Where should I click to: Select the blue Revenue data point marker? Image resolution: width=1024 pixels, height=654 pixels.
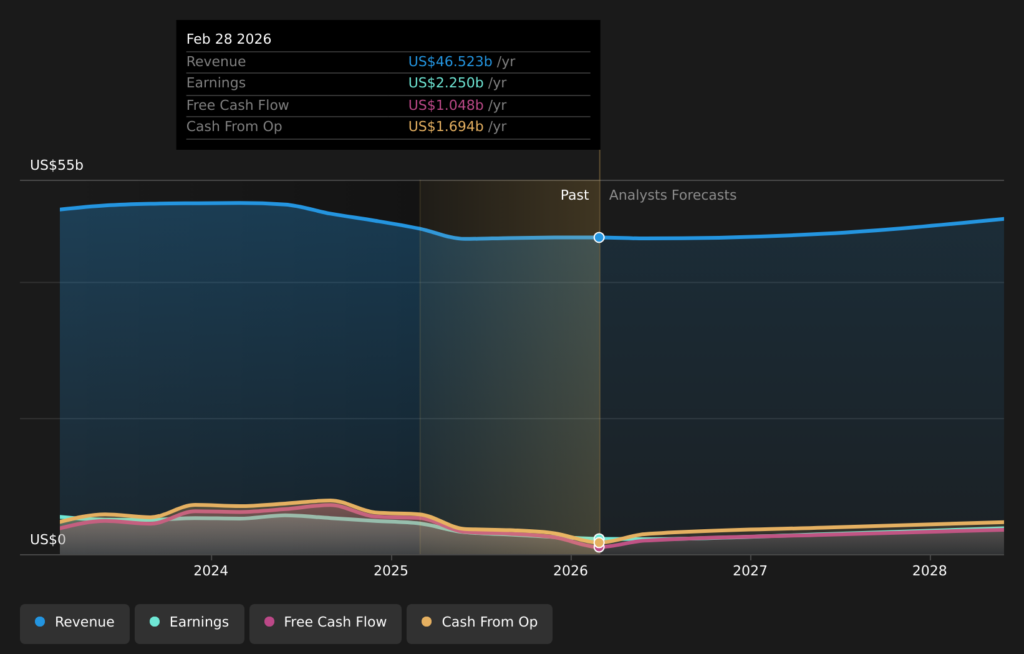[599, 238]
